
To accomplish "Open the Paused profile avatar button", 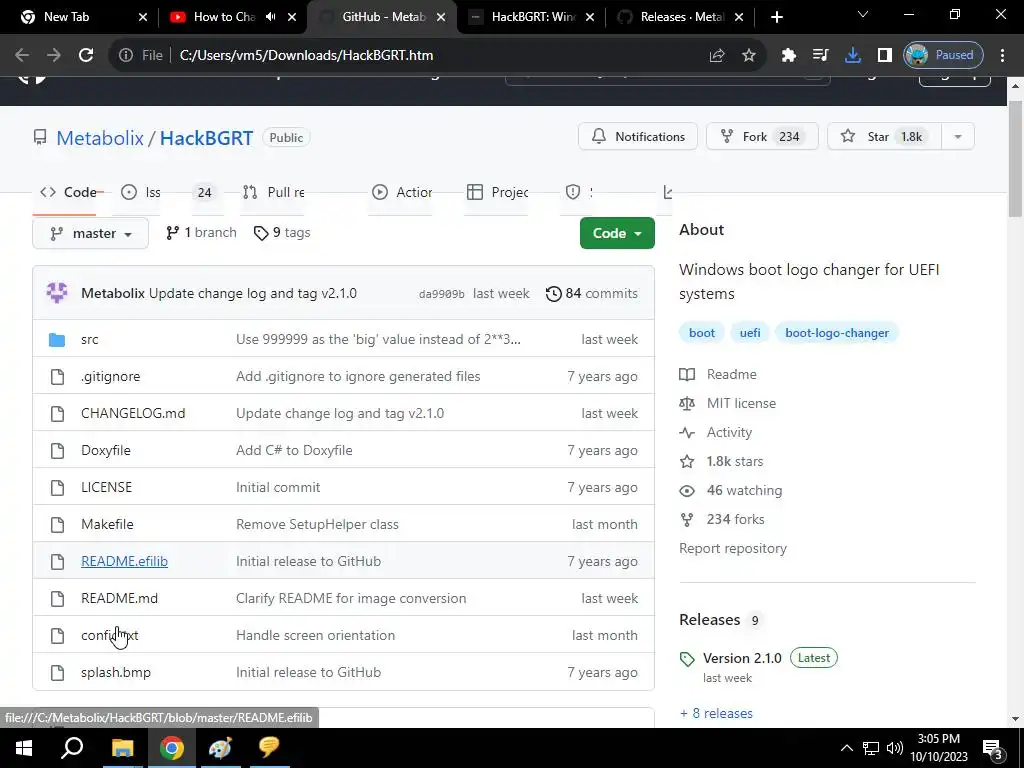I will (943, 56).
